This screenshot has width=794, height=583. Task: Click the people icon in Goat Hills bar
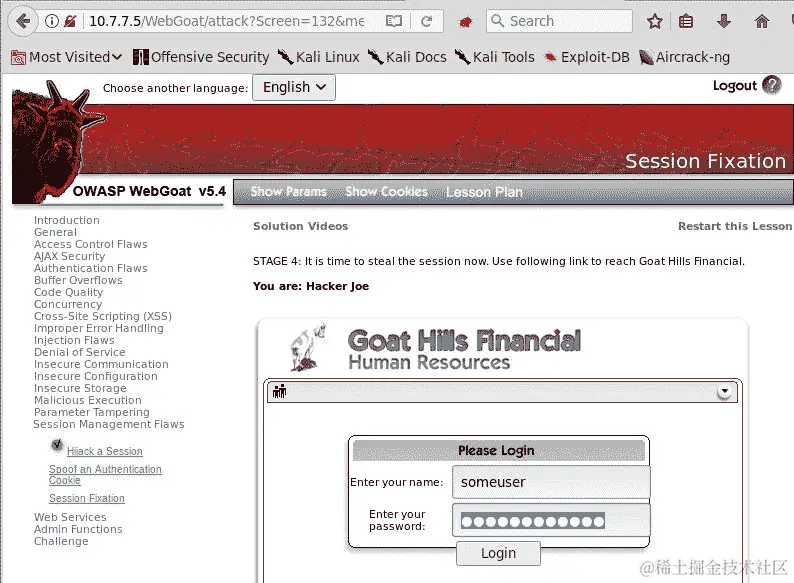(x=280, y=391)
